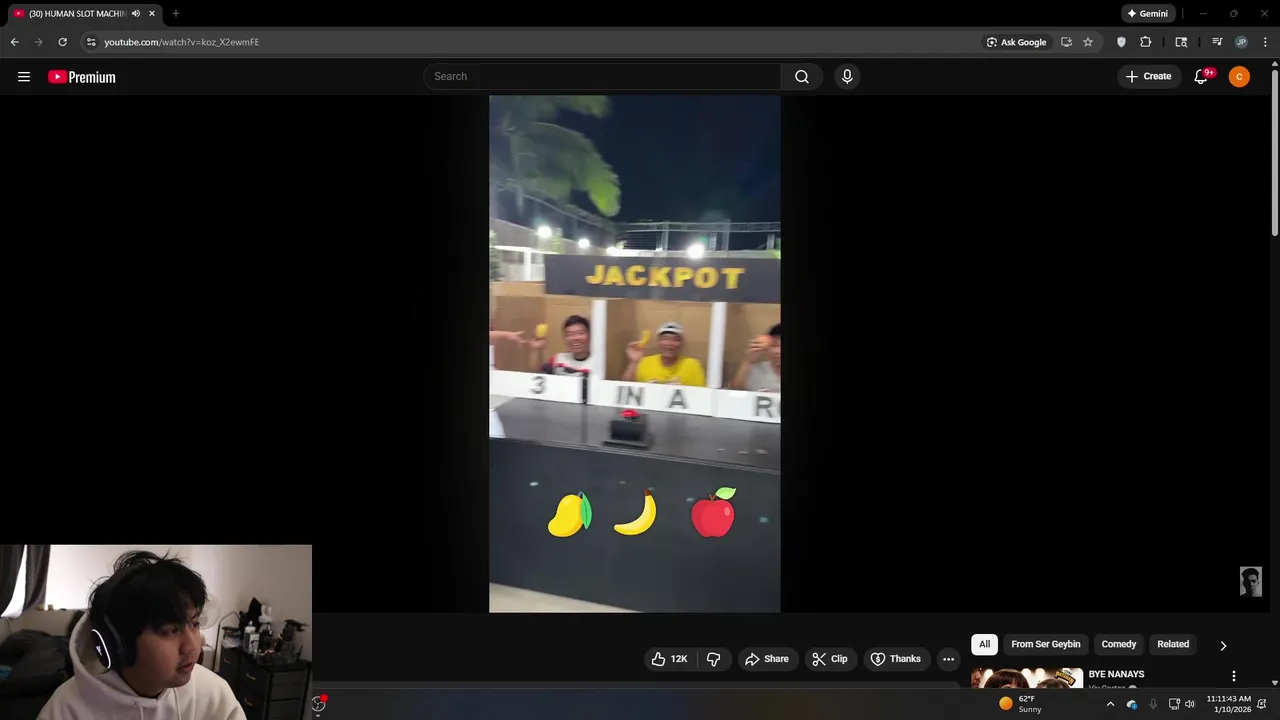
Task: Open the Extensions puzzle icon
Action: click(x=1146, y=42)
